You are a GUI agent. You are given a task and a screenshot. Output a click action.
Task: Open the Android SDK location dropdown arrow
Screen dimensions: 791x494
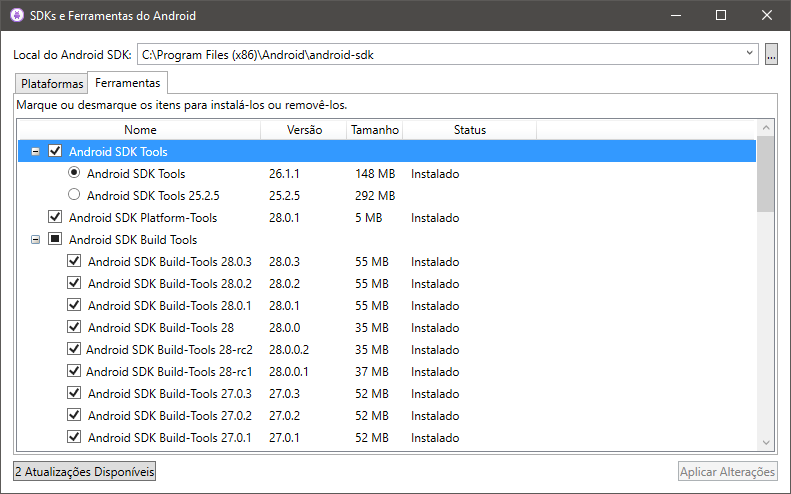(x=749, y=53)
